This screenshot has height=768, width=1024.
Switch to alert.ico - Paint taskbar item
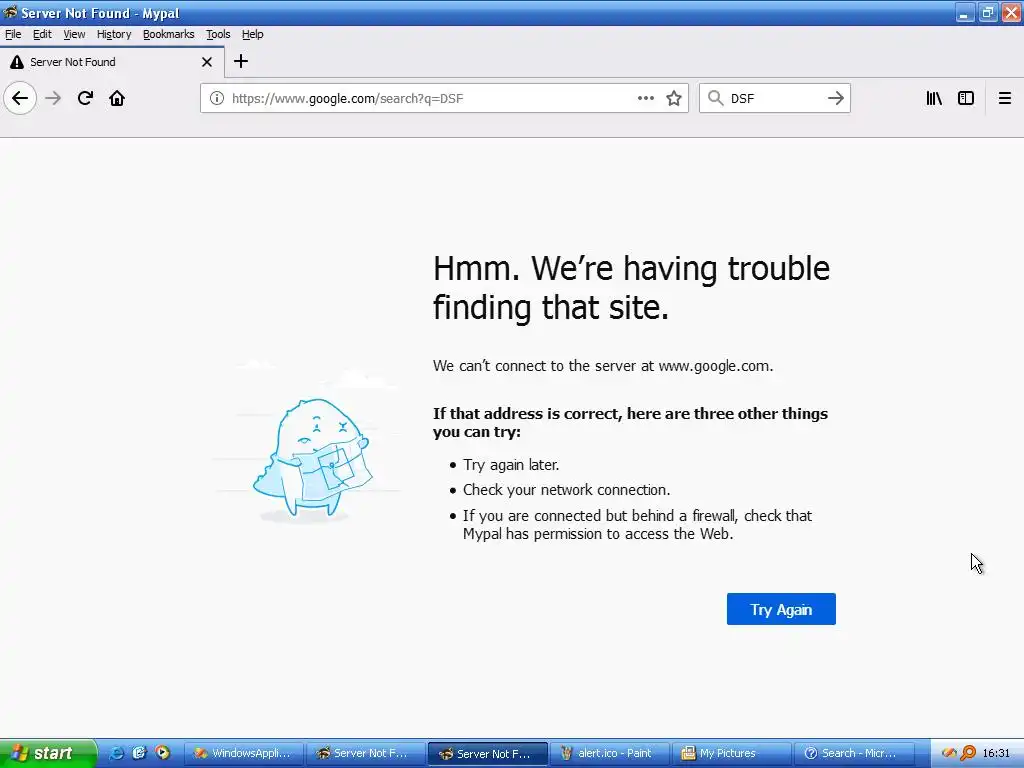611,753
